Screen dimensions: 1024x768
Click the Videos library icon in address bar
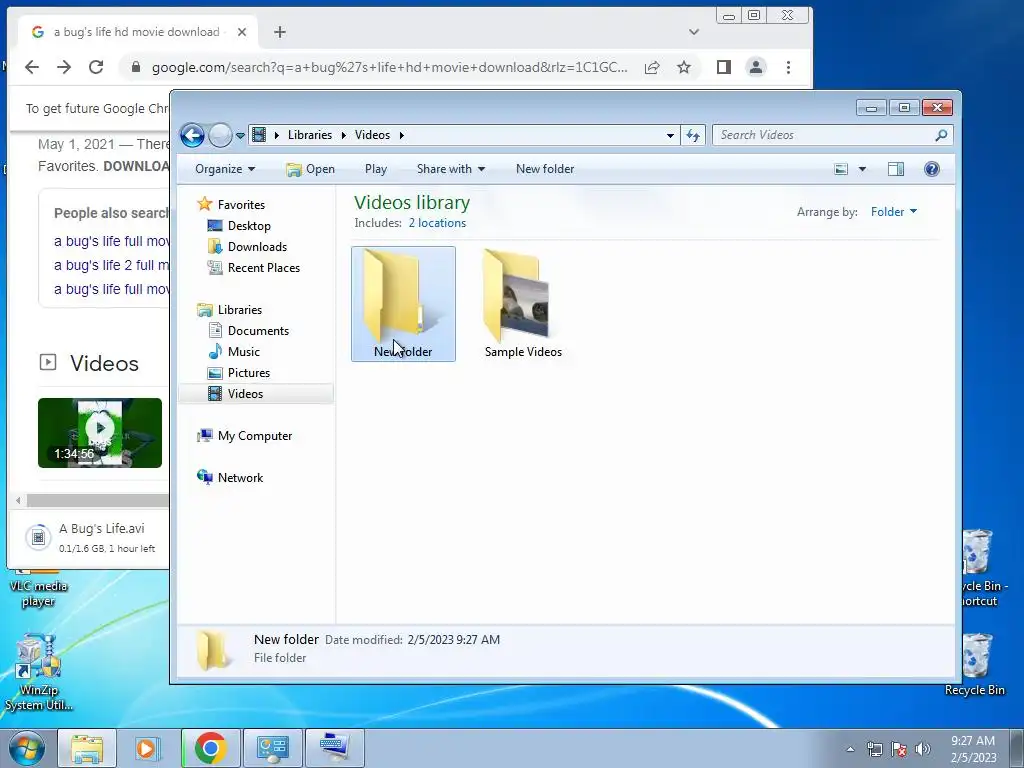point(259,135)
